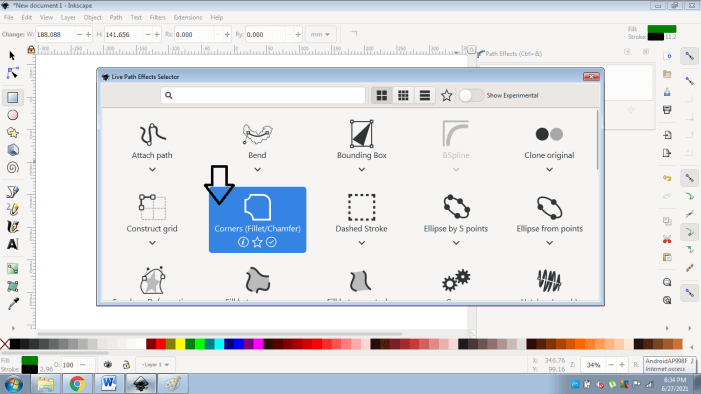Pick the yellow palette swatch
The width and height of the screenshot is (701, 394).
[x=180, y=344]
